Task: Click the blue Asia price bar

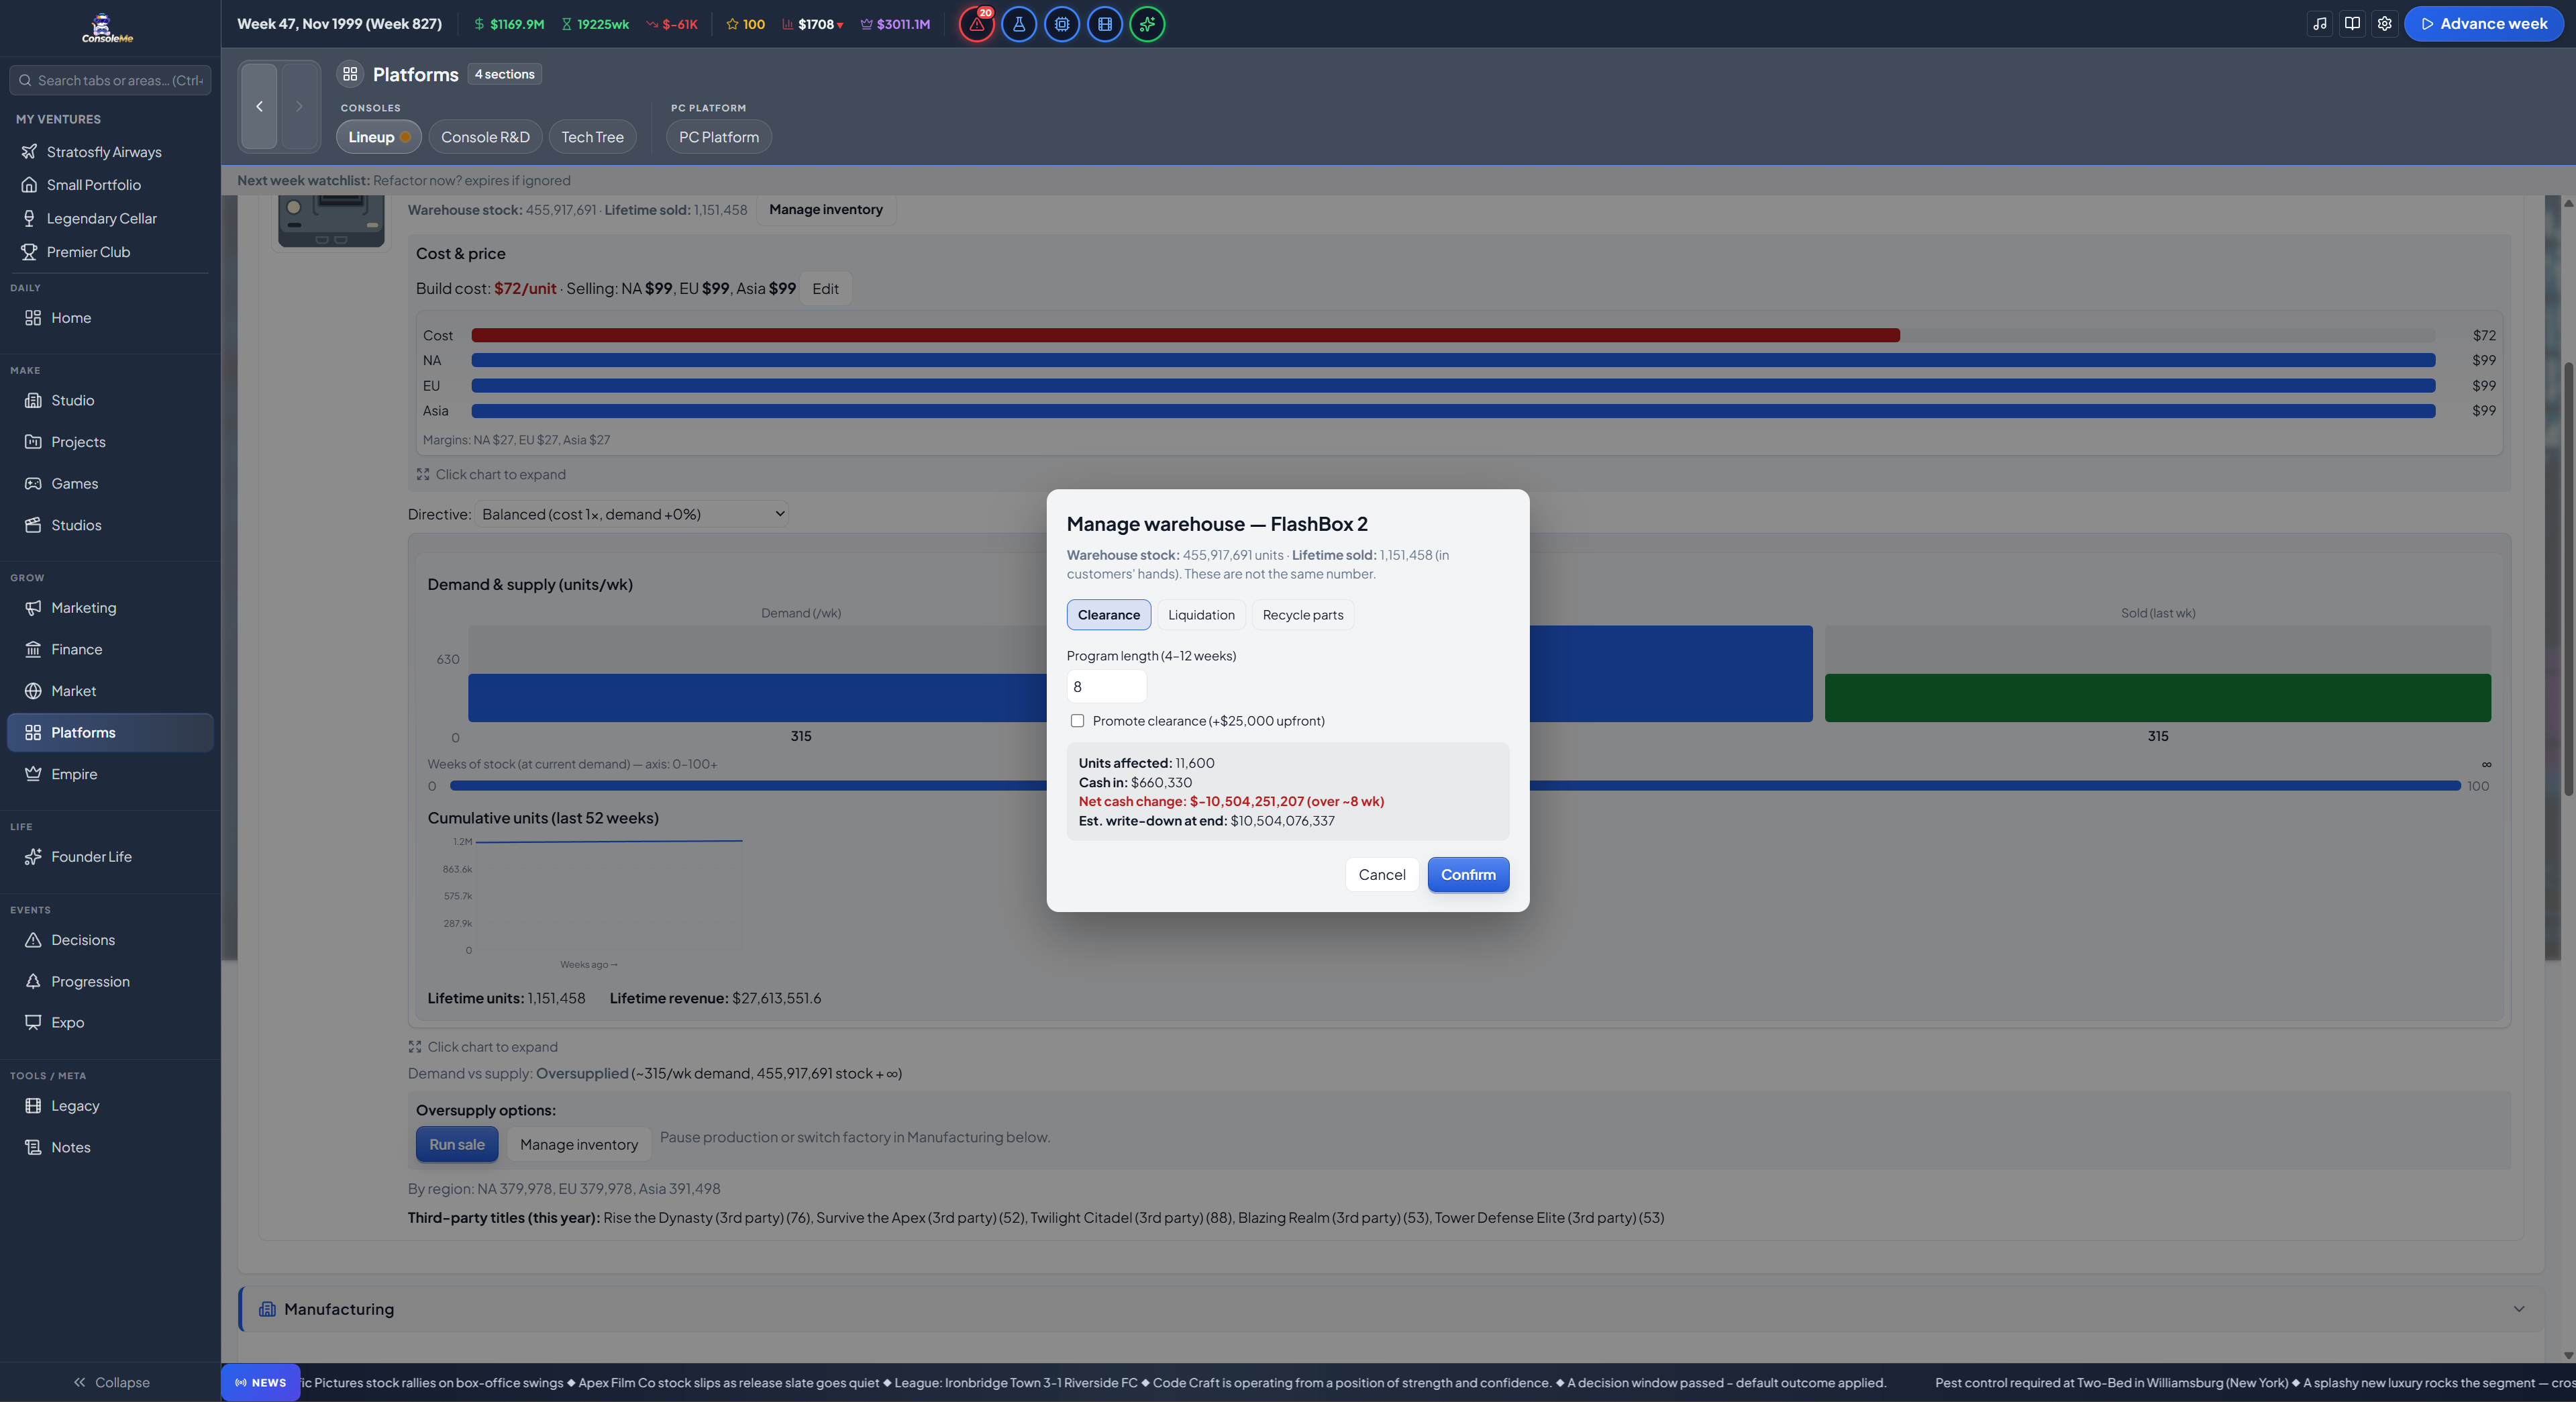Action: pos(1453,411)
